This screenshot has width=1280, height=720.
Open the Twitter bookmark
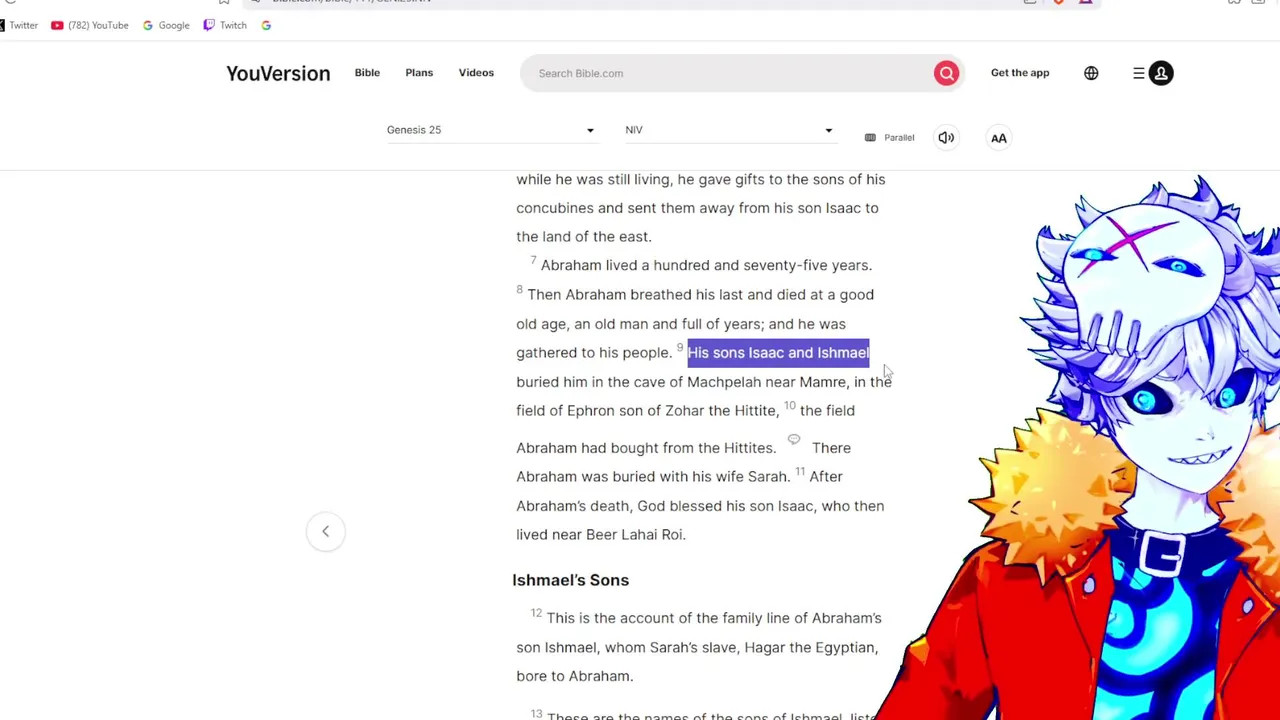(x=19, y=25)
